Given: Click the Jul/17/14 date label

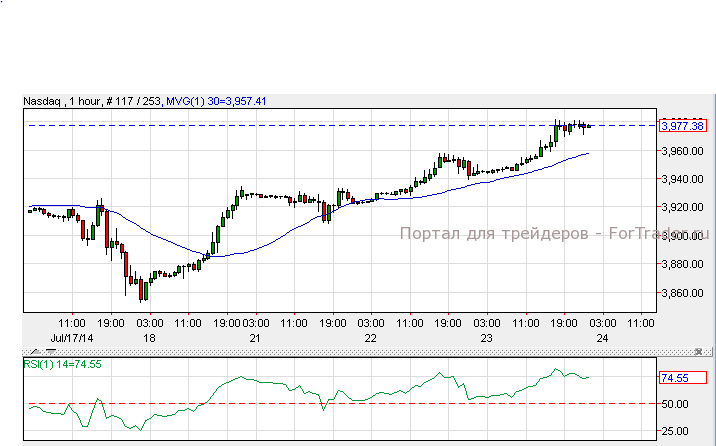Looking at the screenshot, I should pos(72,338).
